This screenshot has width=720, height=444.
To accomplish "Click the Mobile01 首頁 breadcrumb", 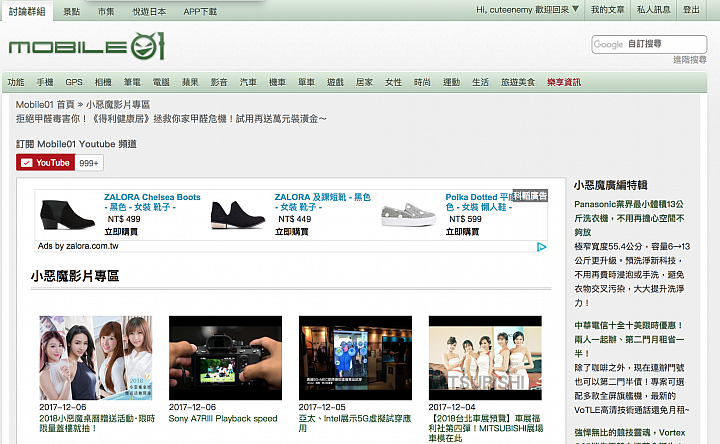I will tap(45, 105).
